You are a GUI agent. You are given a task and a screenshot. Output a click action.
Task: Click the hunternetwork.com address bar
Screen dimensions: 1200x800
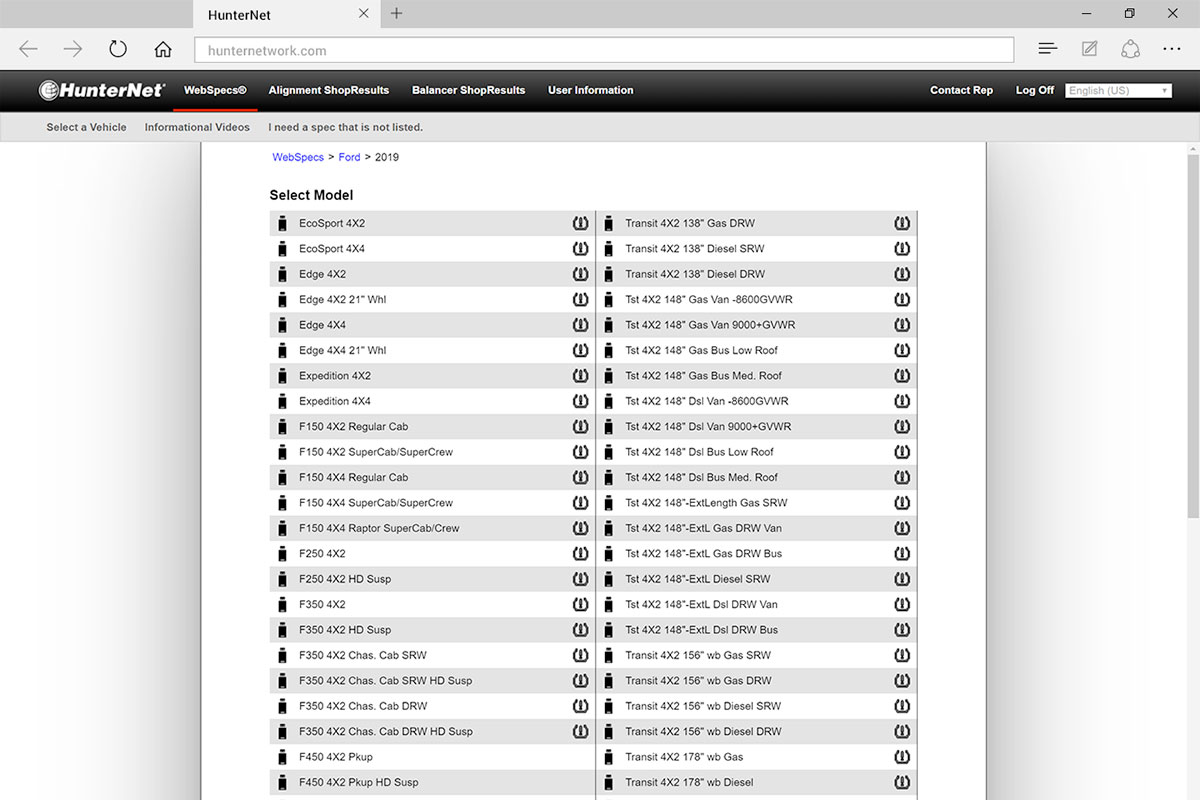click(604, 50)
